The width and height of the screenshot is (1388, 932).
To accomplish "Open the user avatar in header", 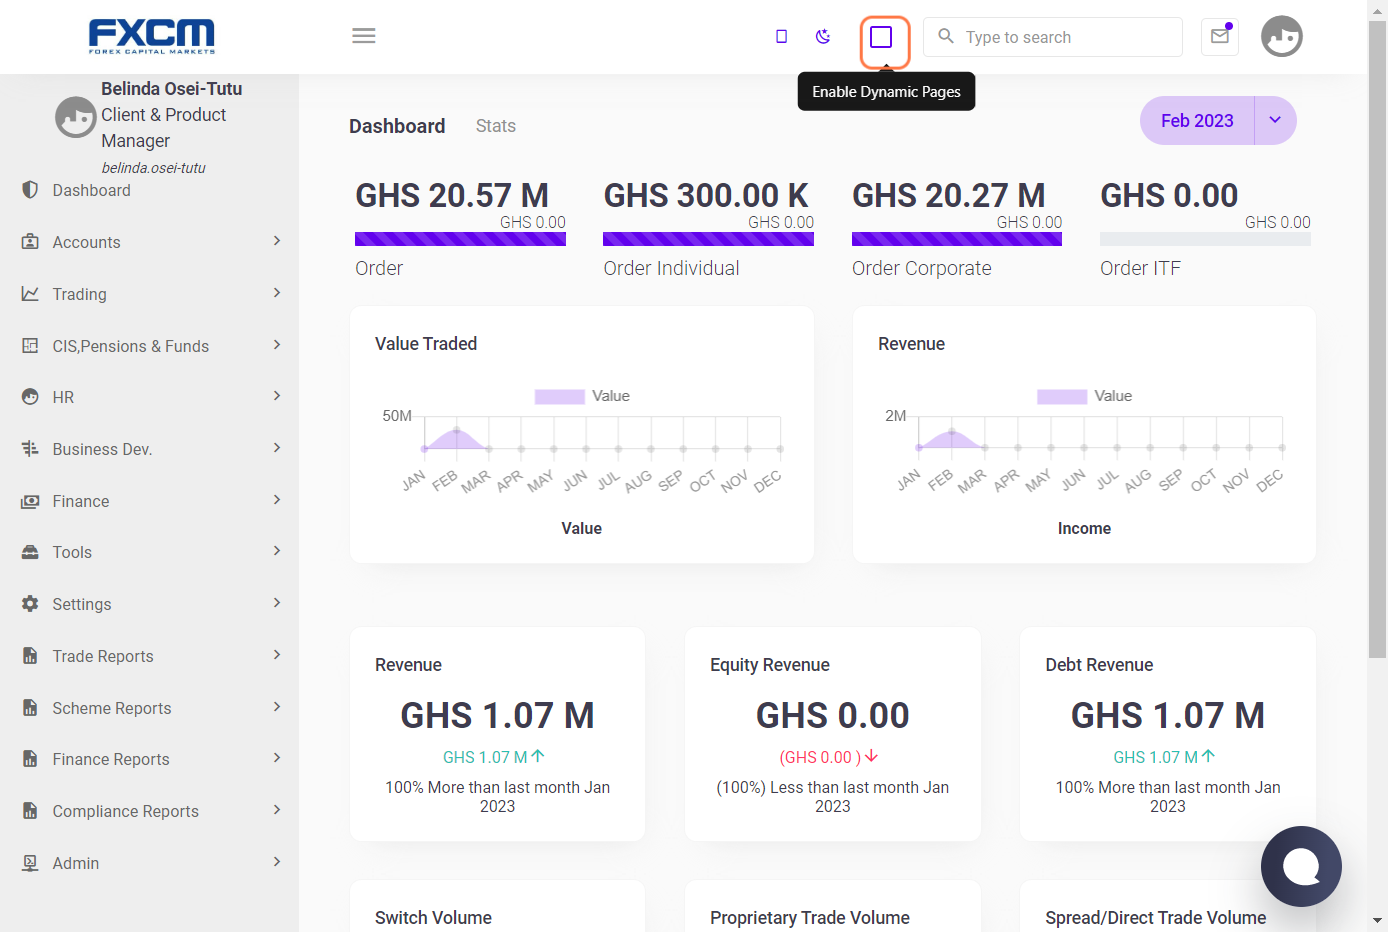I will click(x=1282, y=36).
